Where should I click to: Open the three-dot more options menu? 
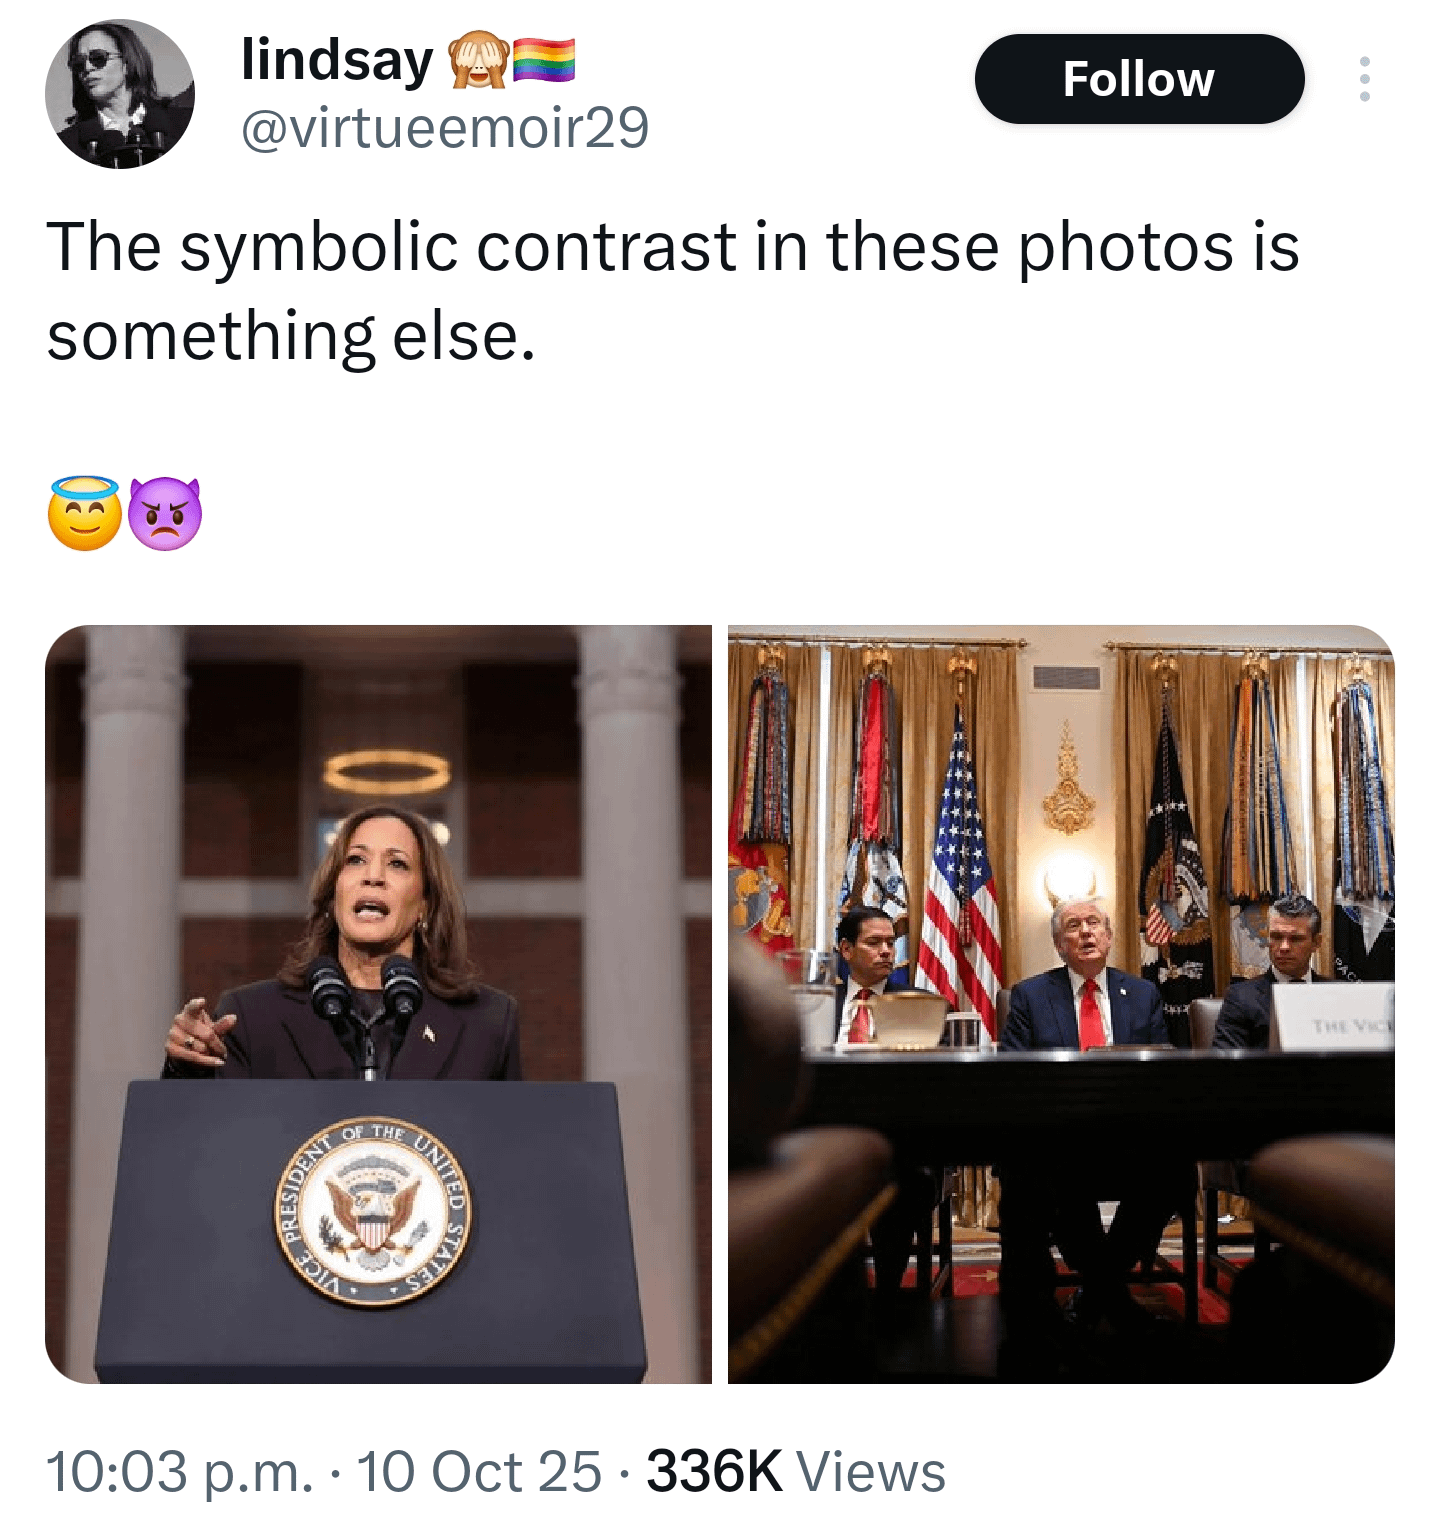click(x=1364, y=79)
